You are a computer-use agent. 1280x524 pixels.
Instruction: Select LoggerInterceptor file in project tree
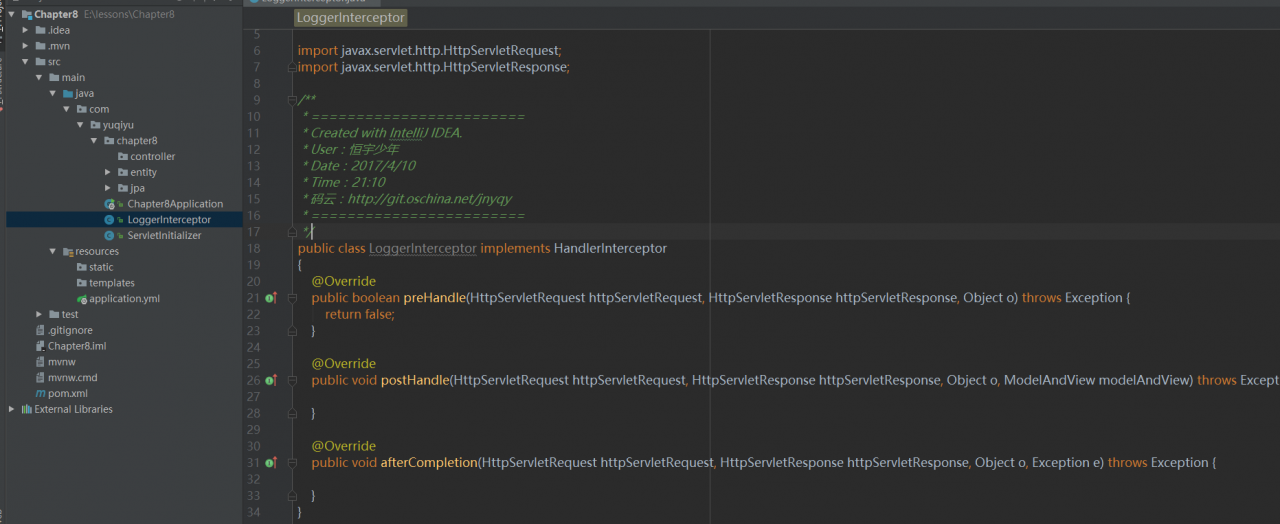[169, 220]
